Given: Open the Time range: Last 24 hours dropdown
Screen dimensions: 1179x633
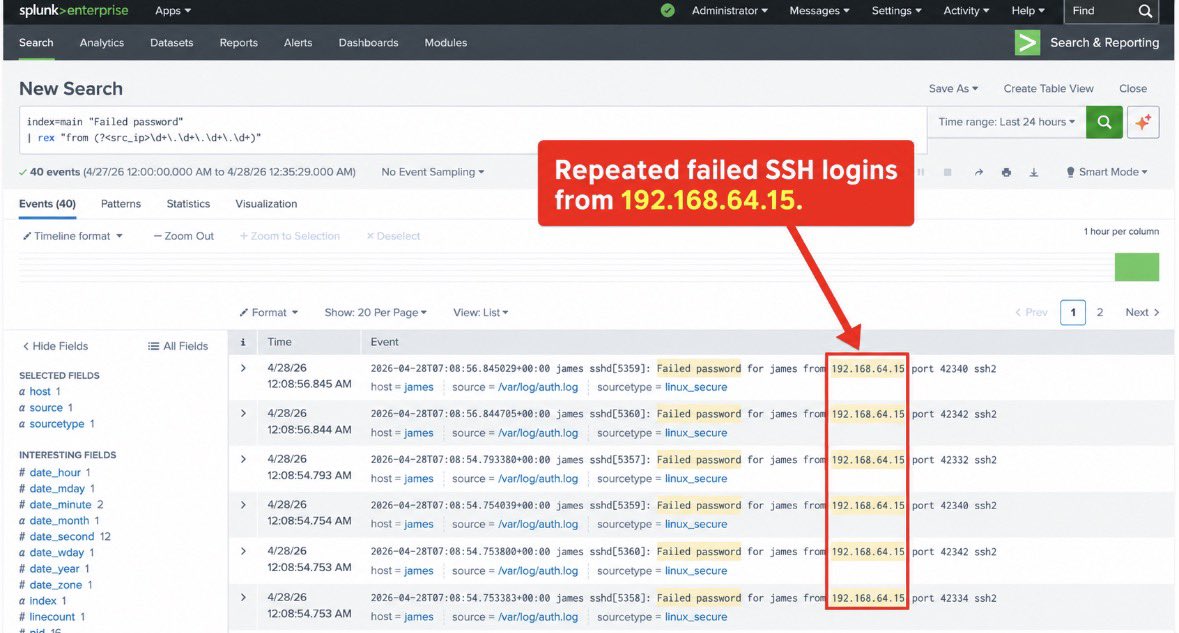Looking at the screenshot, I should click(x=1006, y=122).
